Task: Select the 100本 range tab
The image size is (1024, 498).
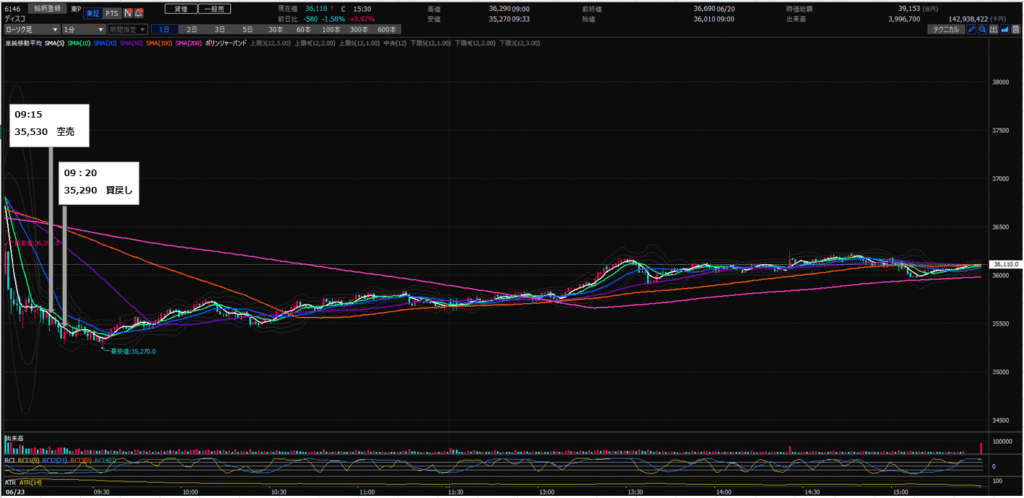Action: click(x=330, y=29)
